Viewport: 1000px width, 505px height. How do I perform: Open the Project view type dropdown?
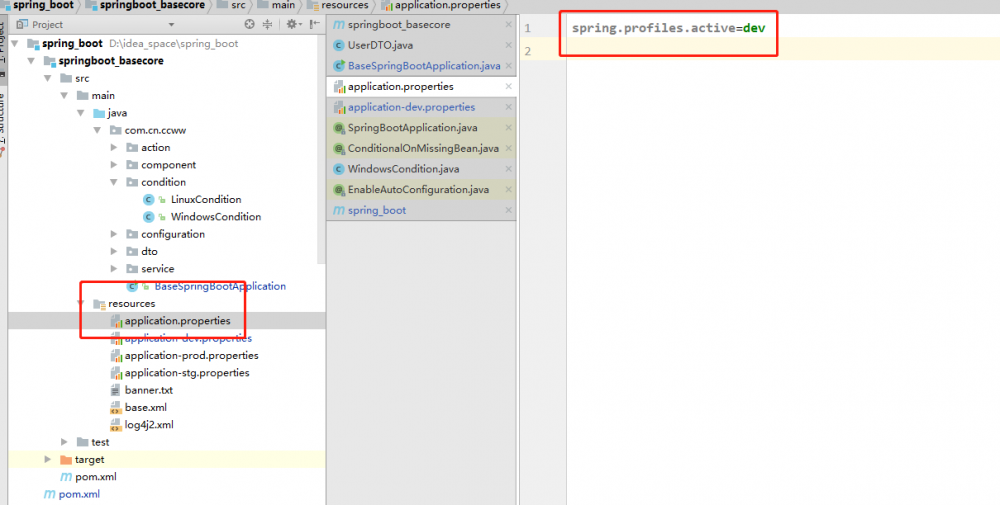pyautogui.click(x=171, y=25)
